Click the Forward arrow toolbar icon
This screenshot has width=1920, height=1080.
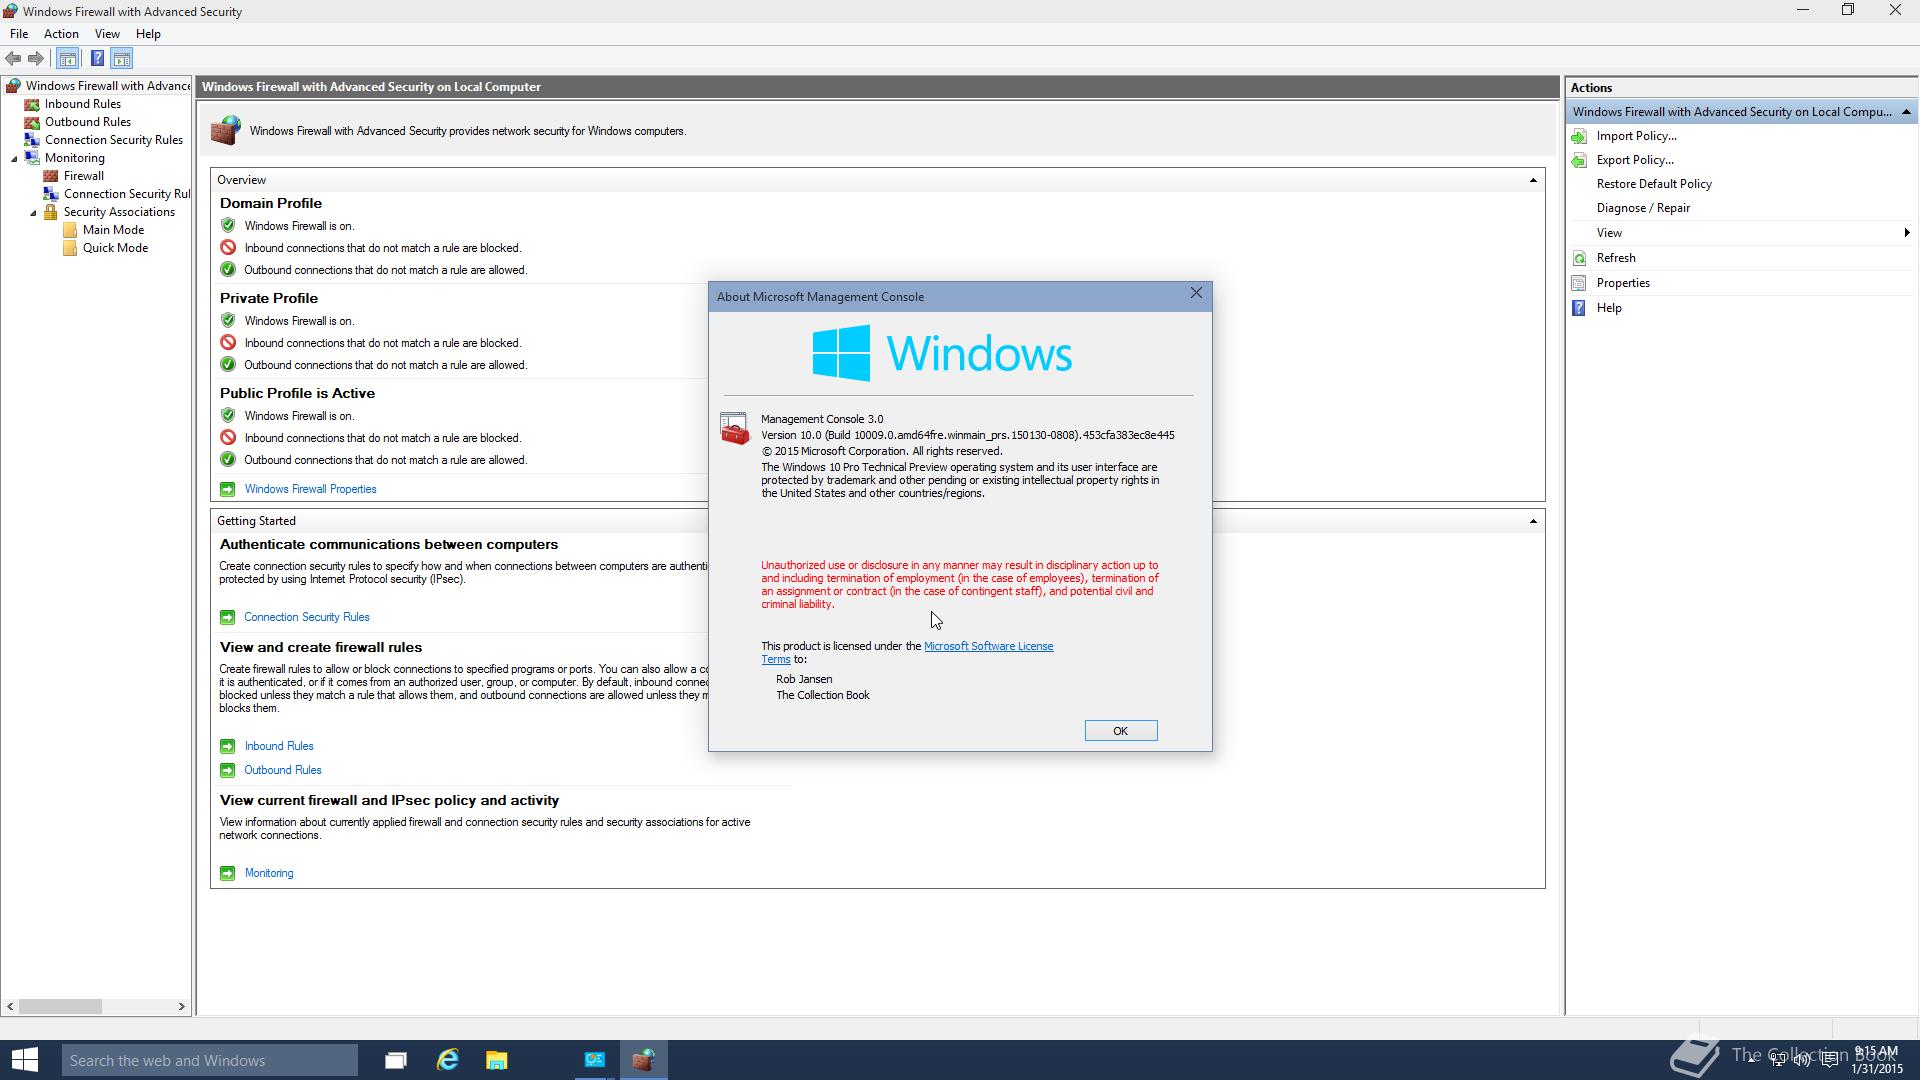click(x=36, y=59)
